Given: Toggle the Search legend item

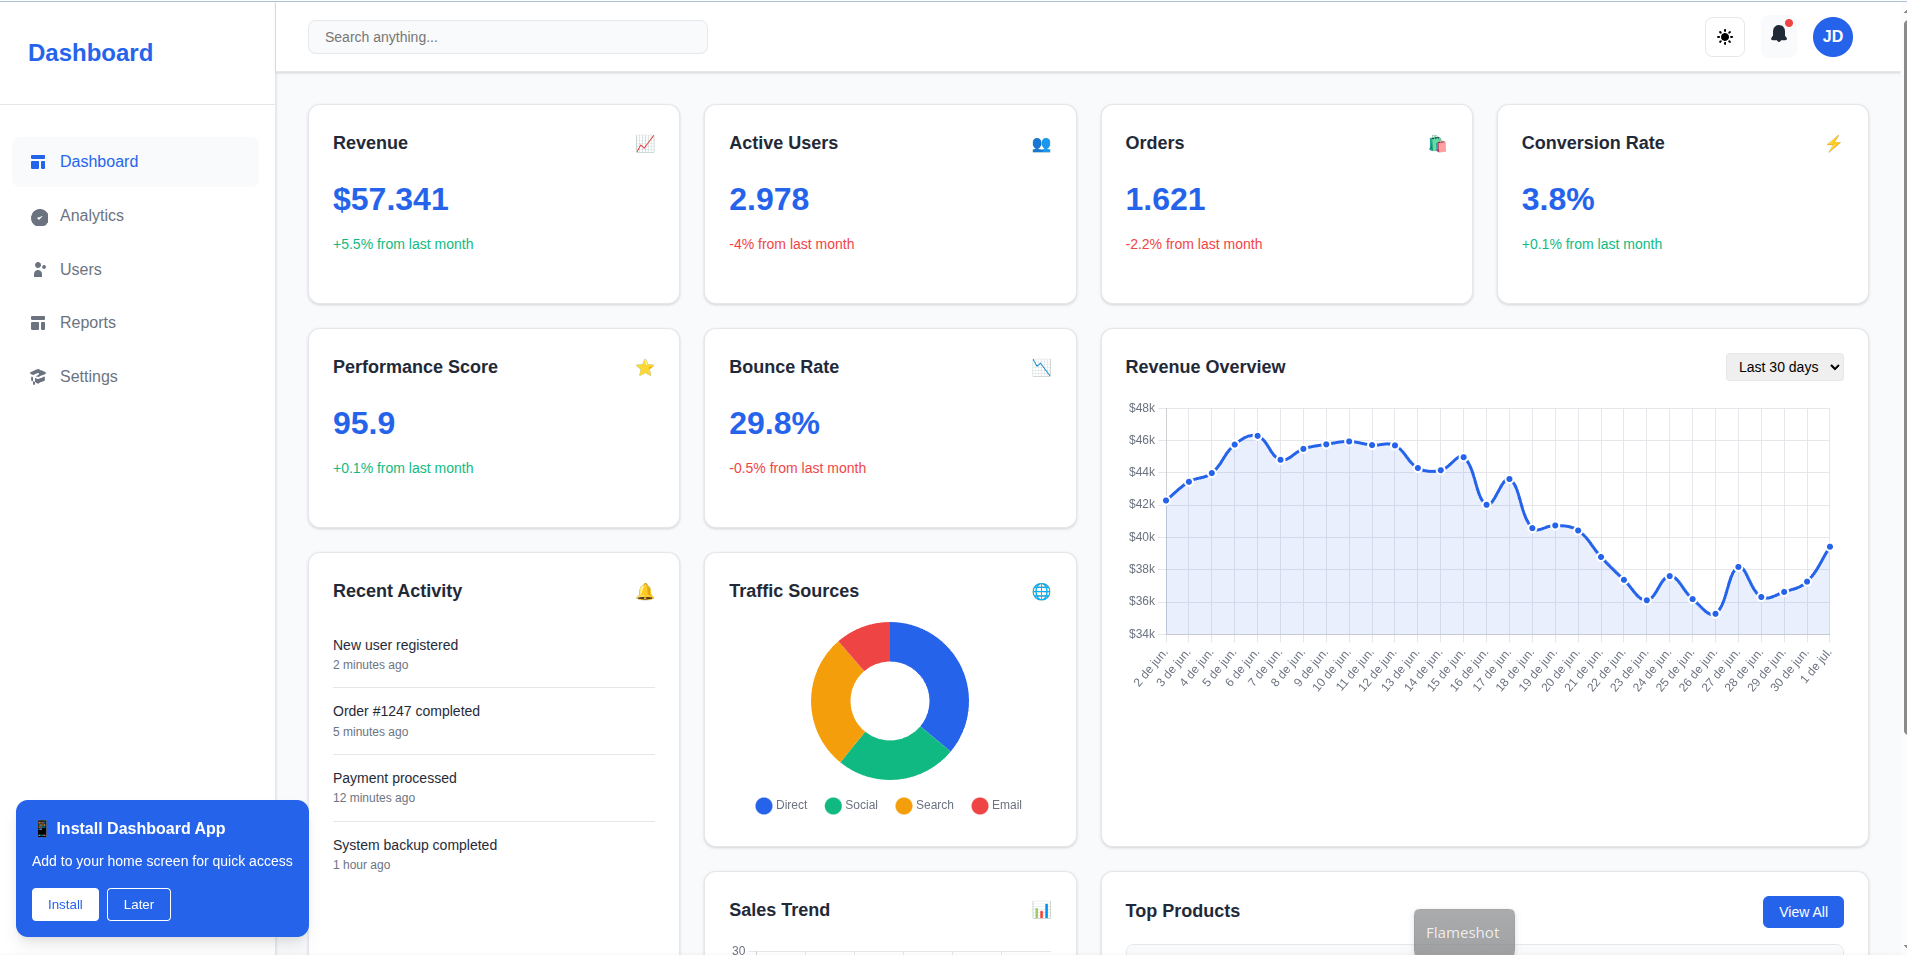Looking at the screenshot, I should tap(924, 805).
